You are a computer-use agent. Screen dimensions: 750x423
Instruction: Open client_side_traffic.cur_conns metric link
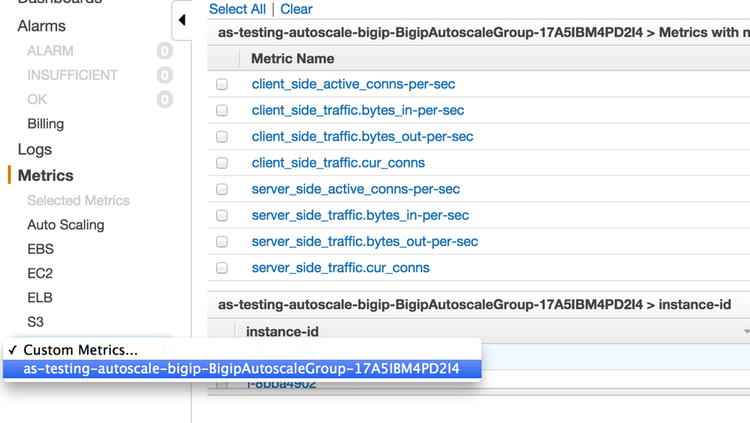[338, 163]
